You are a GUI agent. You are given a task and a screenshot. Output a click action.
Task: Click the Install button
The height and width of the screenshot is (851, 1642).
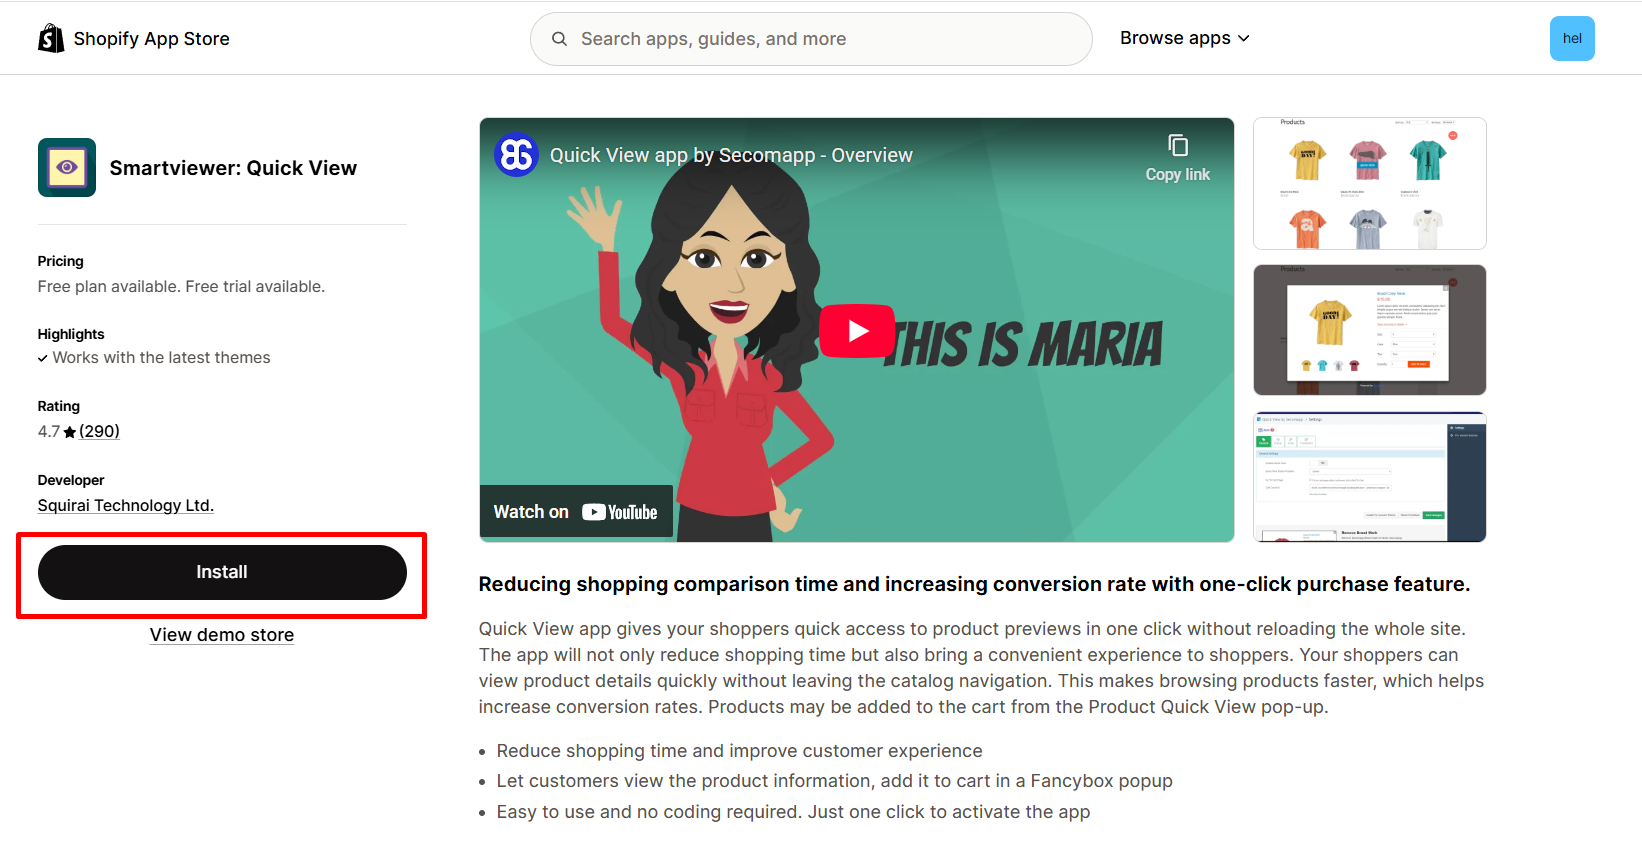point(222,572)
